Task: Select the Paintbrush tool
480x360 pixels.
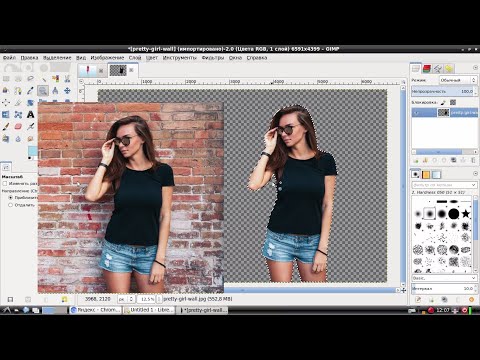Action: coord(6,127)
